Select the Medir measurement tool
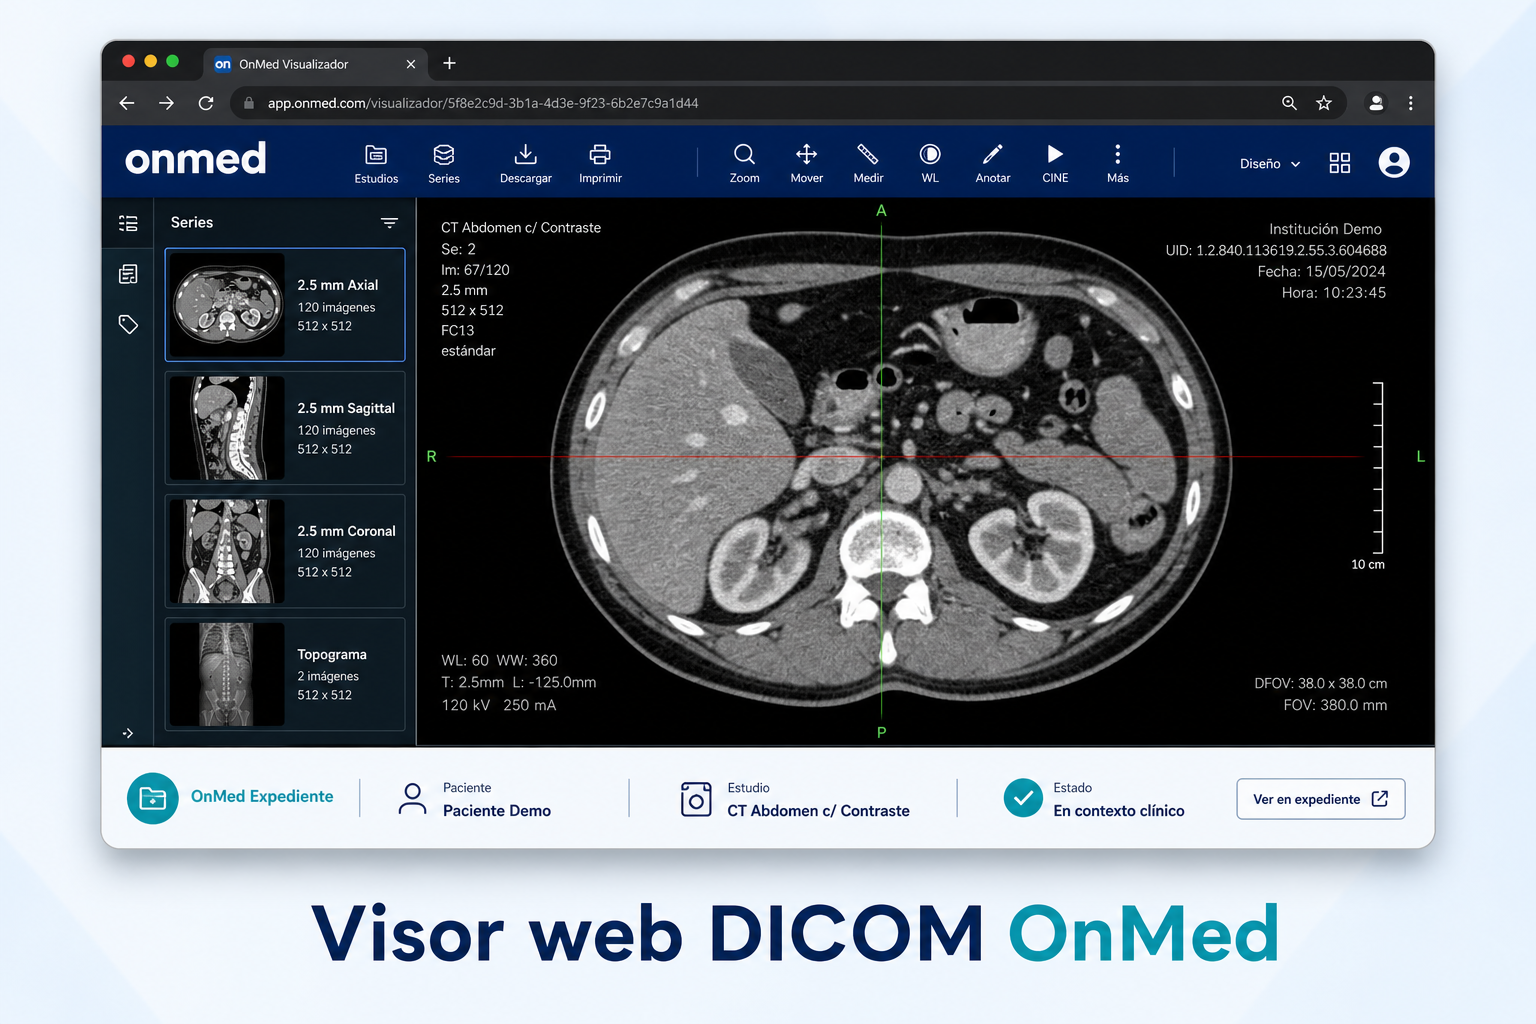Image resolution: width=1536 pixels, height=1024 pixels. point(868,164)
